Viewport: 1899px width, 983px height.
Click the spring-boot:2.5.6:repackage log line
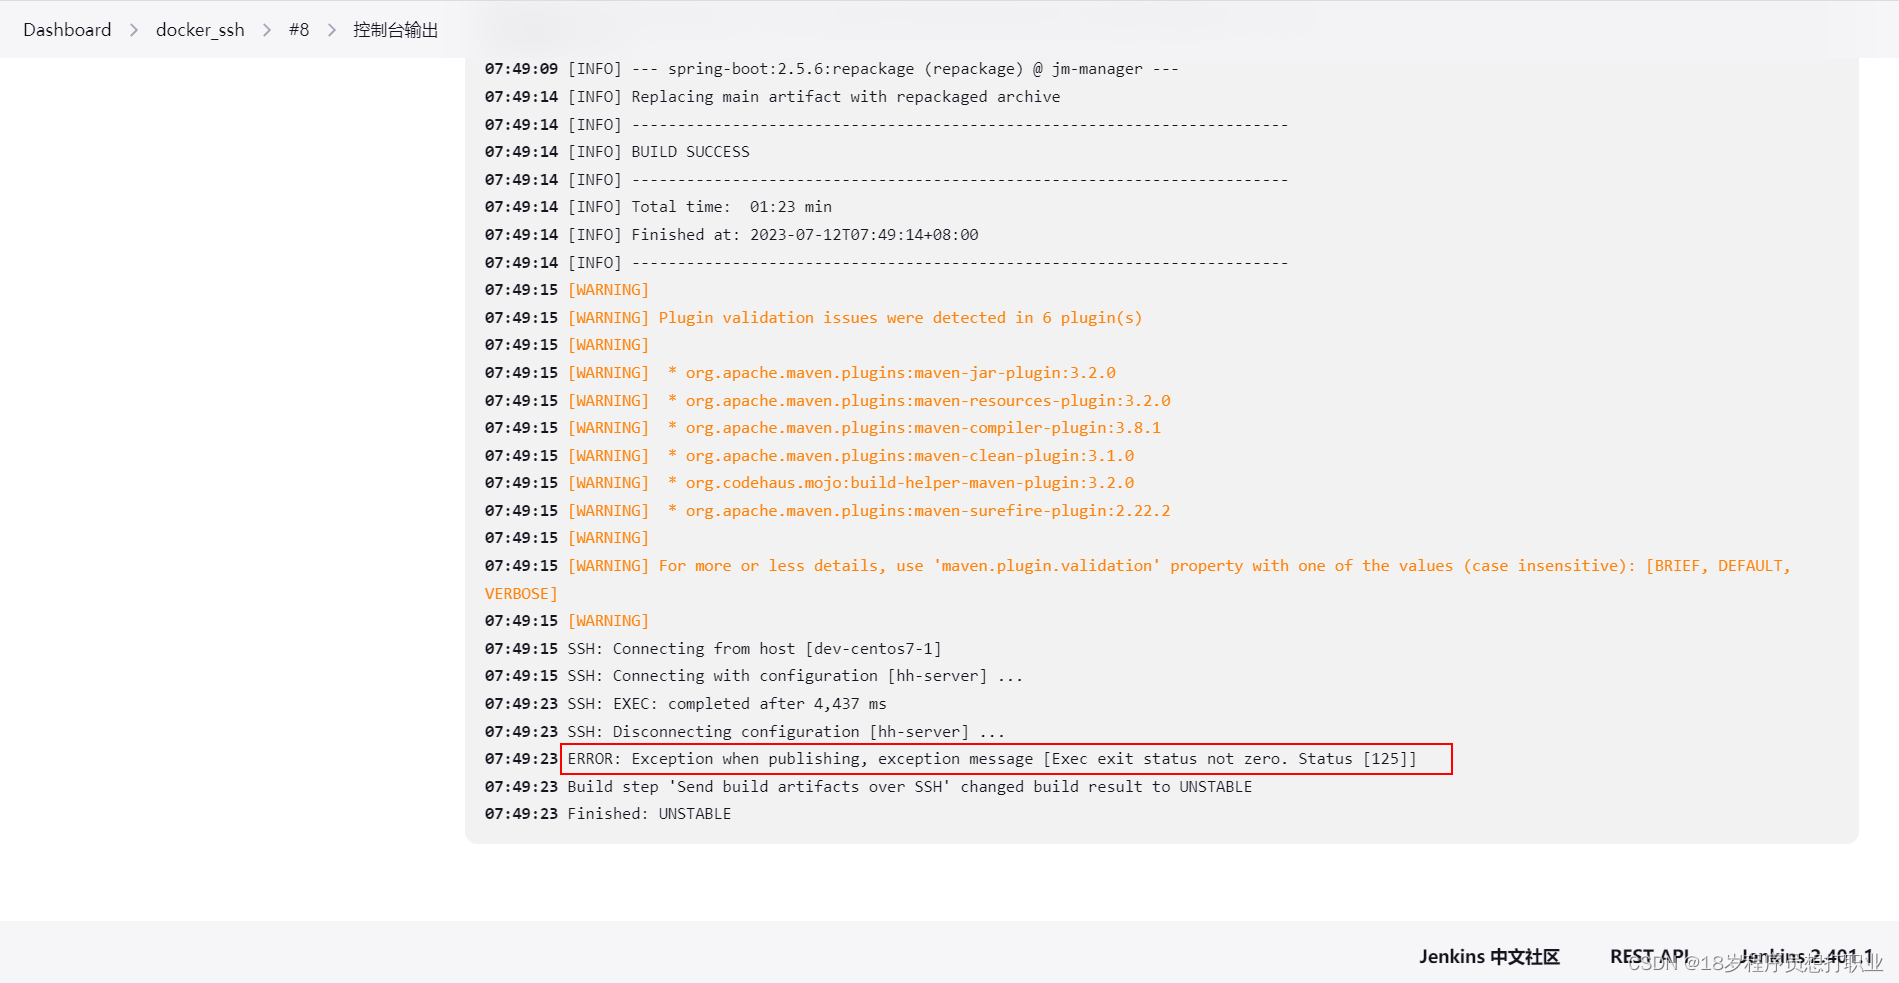pos(832,69)
